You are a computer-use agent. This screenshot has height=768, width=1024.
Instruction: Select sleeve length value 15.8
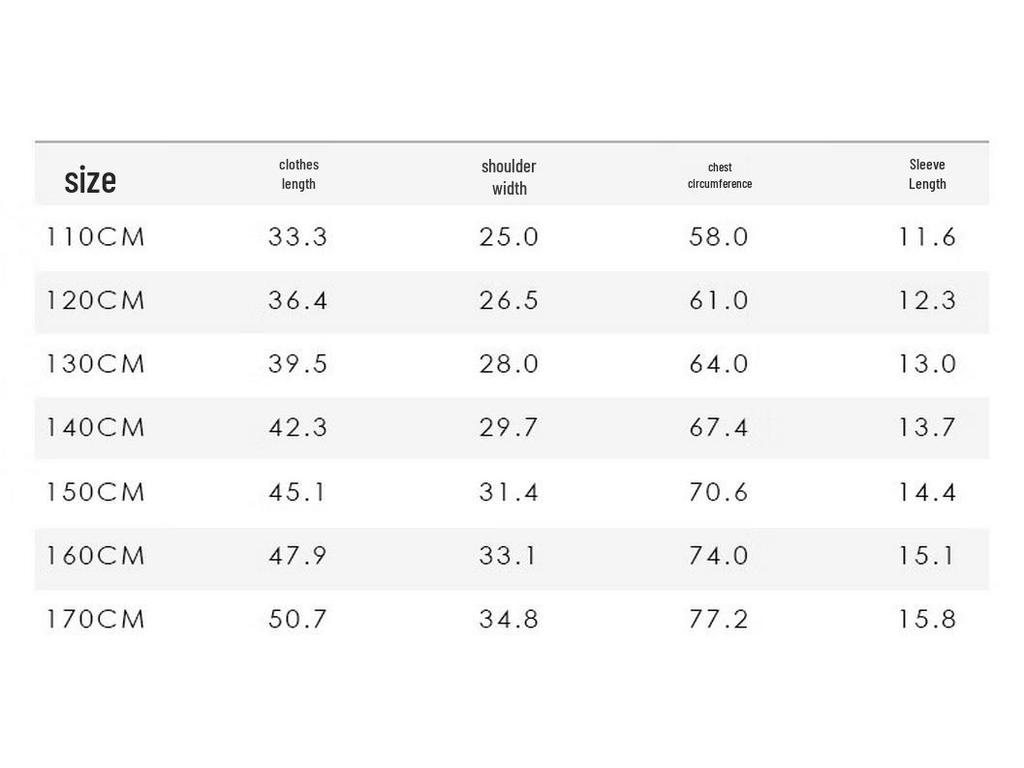tap(927, 619)
